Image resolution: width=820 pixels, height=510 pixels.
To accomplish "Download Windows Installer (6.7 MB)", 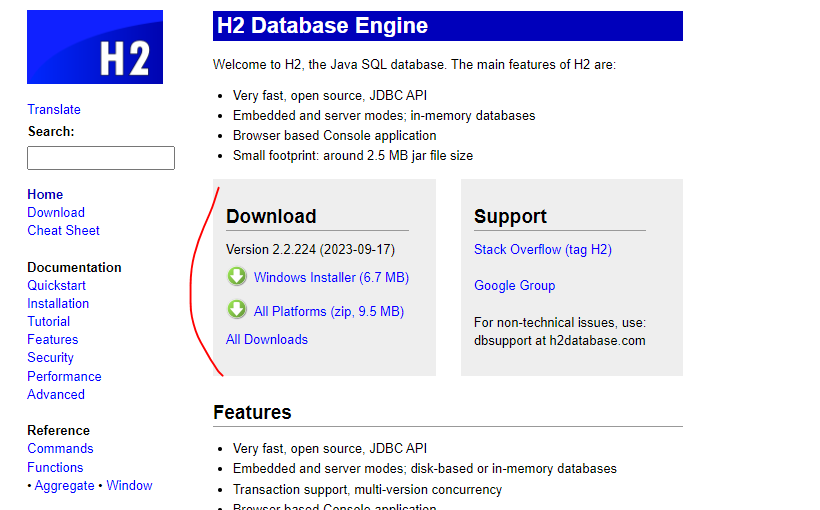I will (331, 277).
